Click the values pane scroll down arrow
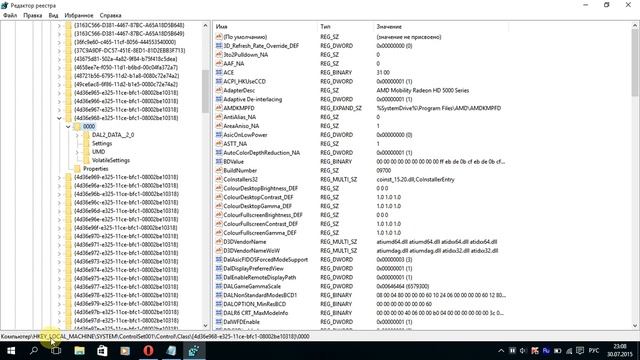The height and width of the screenshot is (360, 640). click(635, 325)
